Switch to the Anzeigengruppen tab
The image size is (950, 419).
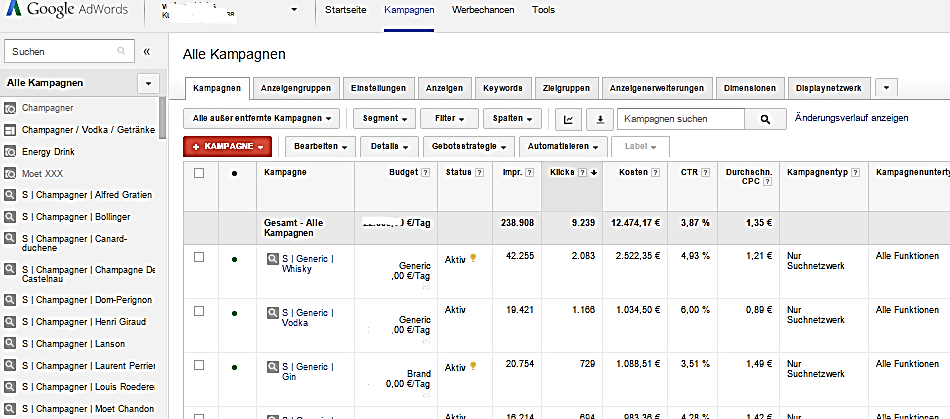coord(296,88)
